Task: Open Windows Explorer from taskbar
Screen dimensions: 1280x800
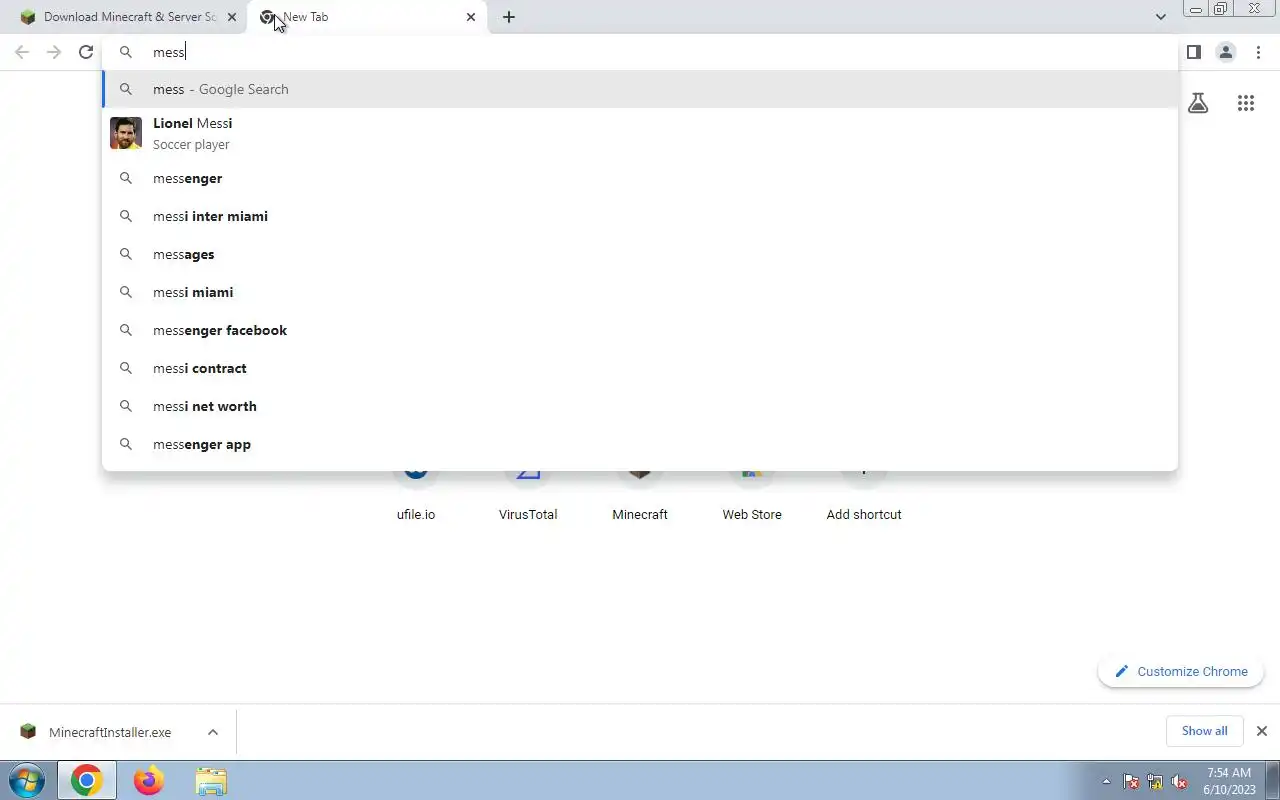Action: (211, 780)
